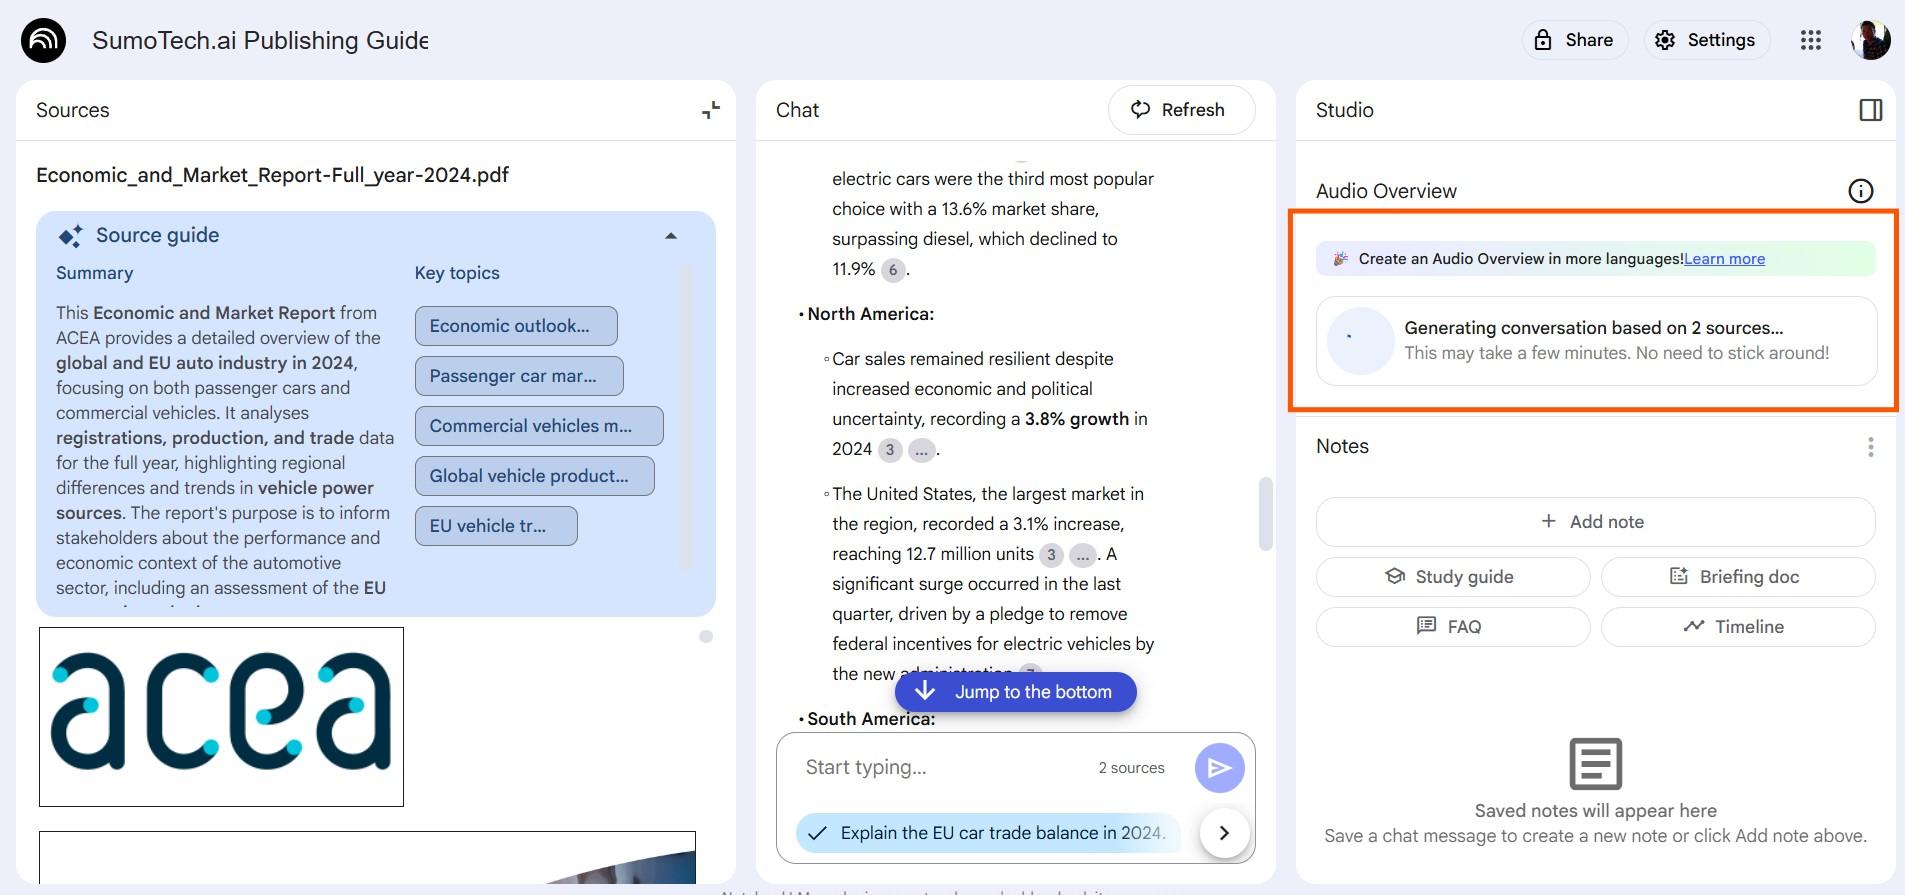Click the chat panel scrollbar
The height and width of the screenshot is (895, 1905).
tap(1265, 513)
